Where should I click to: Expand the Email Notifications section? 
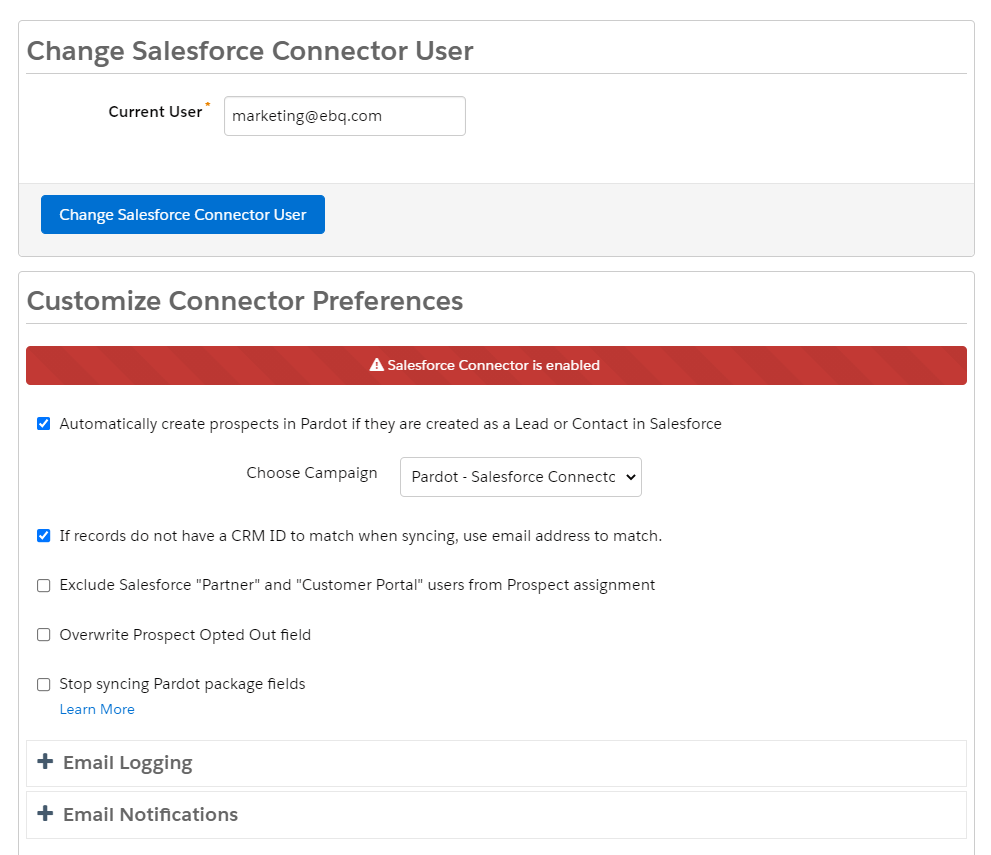pyautogui.click(x=496, y=815)
